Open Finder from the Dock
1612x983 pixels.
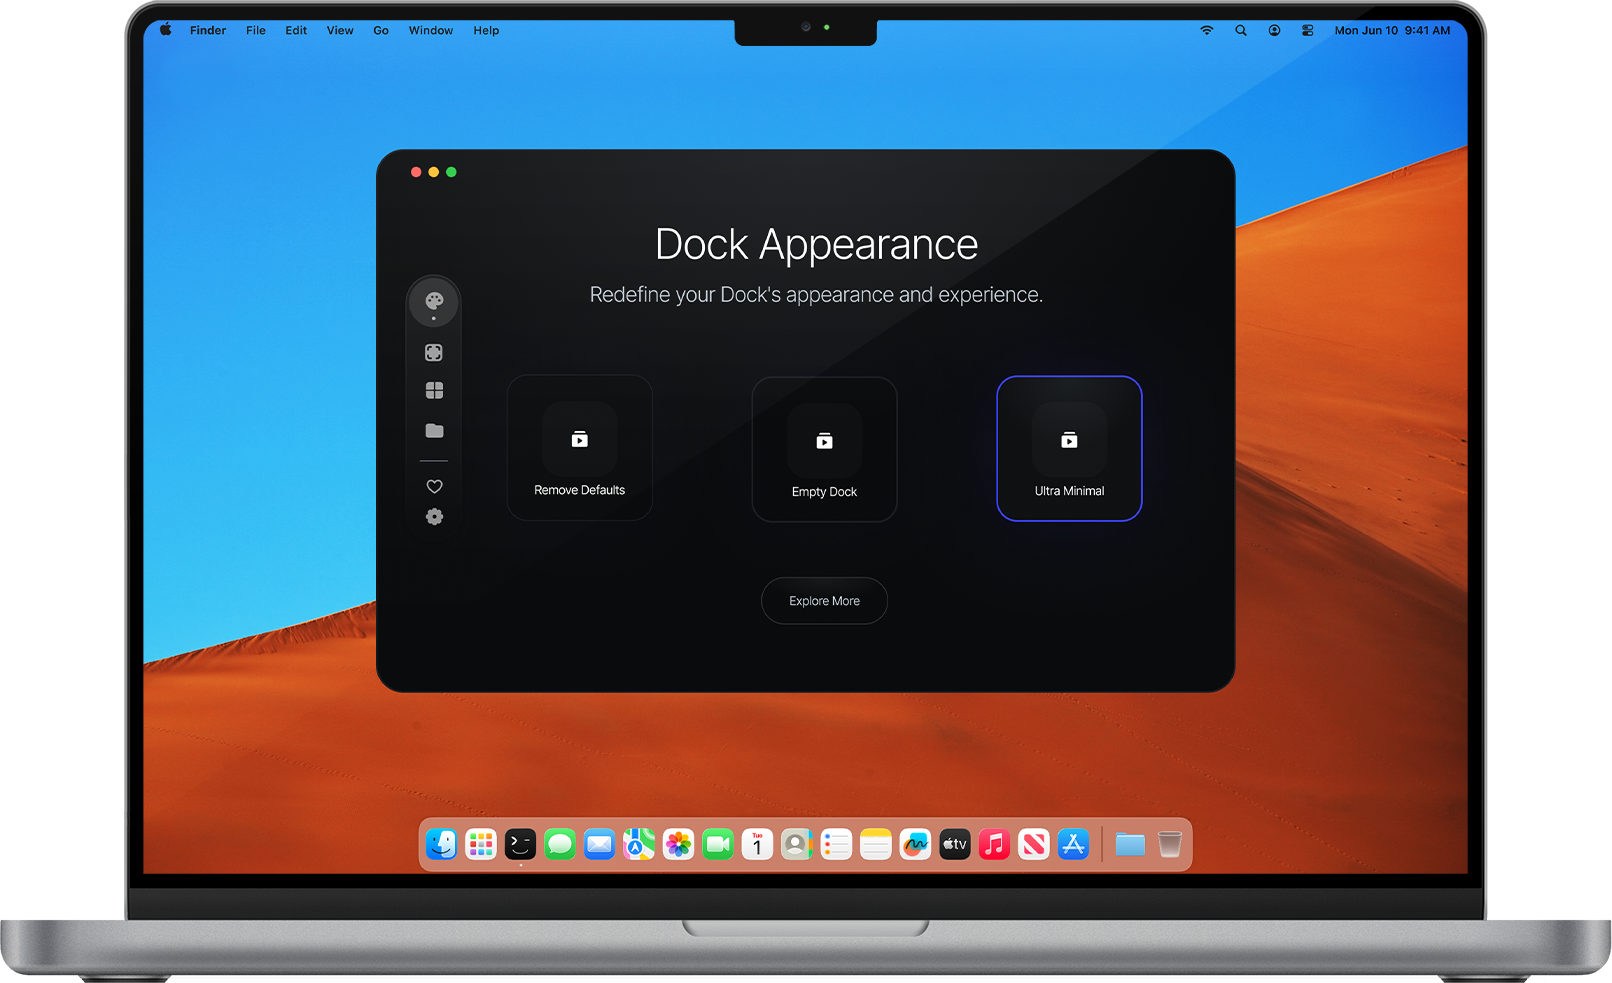(x=442, y=845)
